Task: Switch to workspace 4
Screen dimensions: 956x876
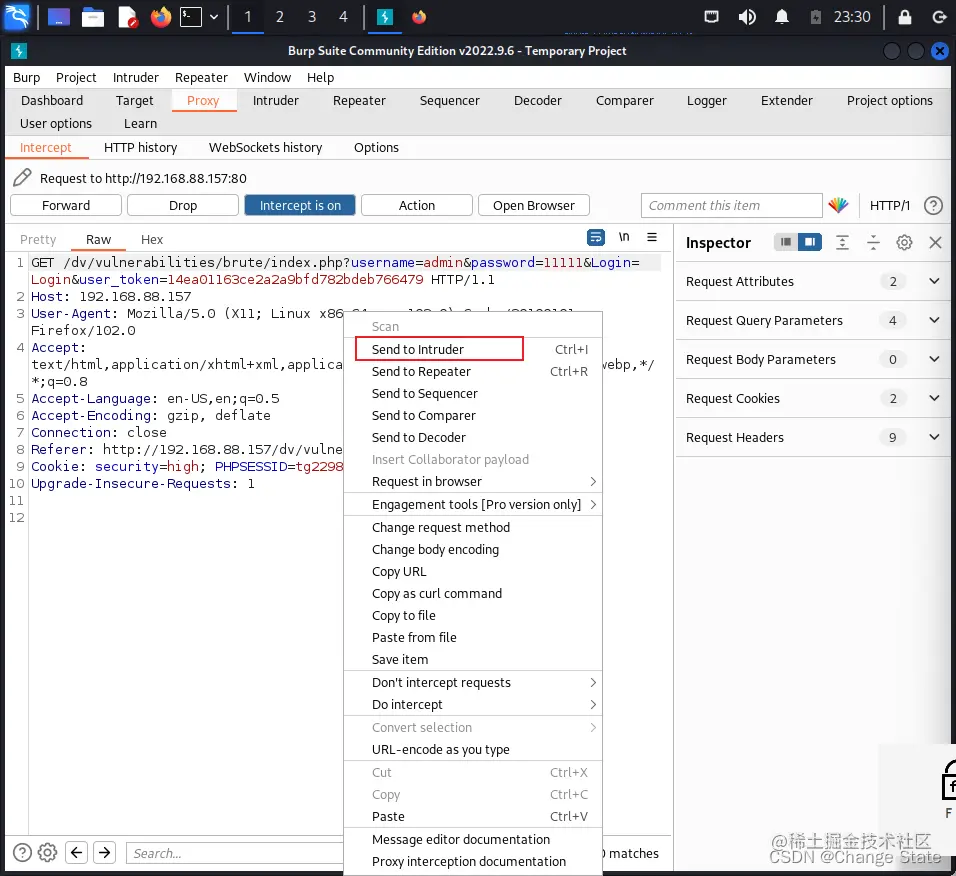Action: pyautogui.click(x=343, y=17)
